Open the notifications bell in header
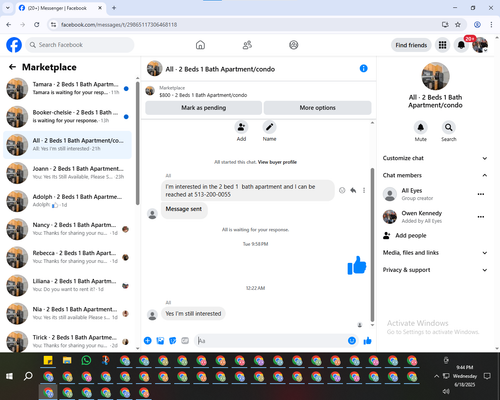This screenshot has width=500, height=400. pyautogui.click(x=461, y=45)
